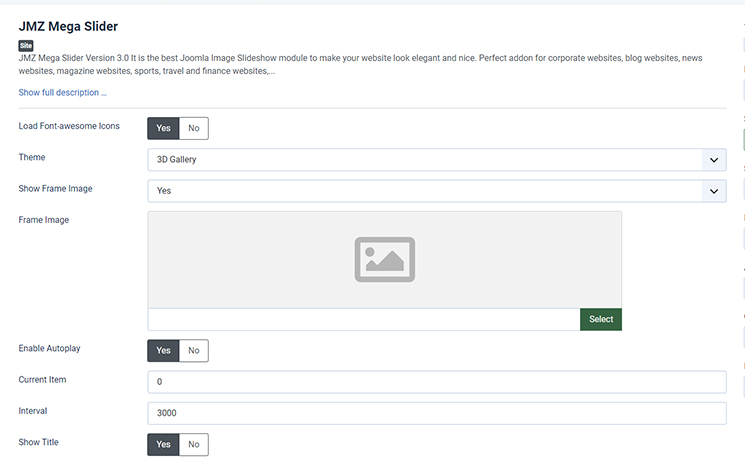Click the Frame Image path text field
745x463 pixels.
(x=364, y=319)
